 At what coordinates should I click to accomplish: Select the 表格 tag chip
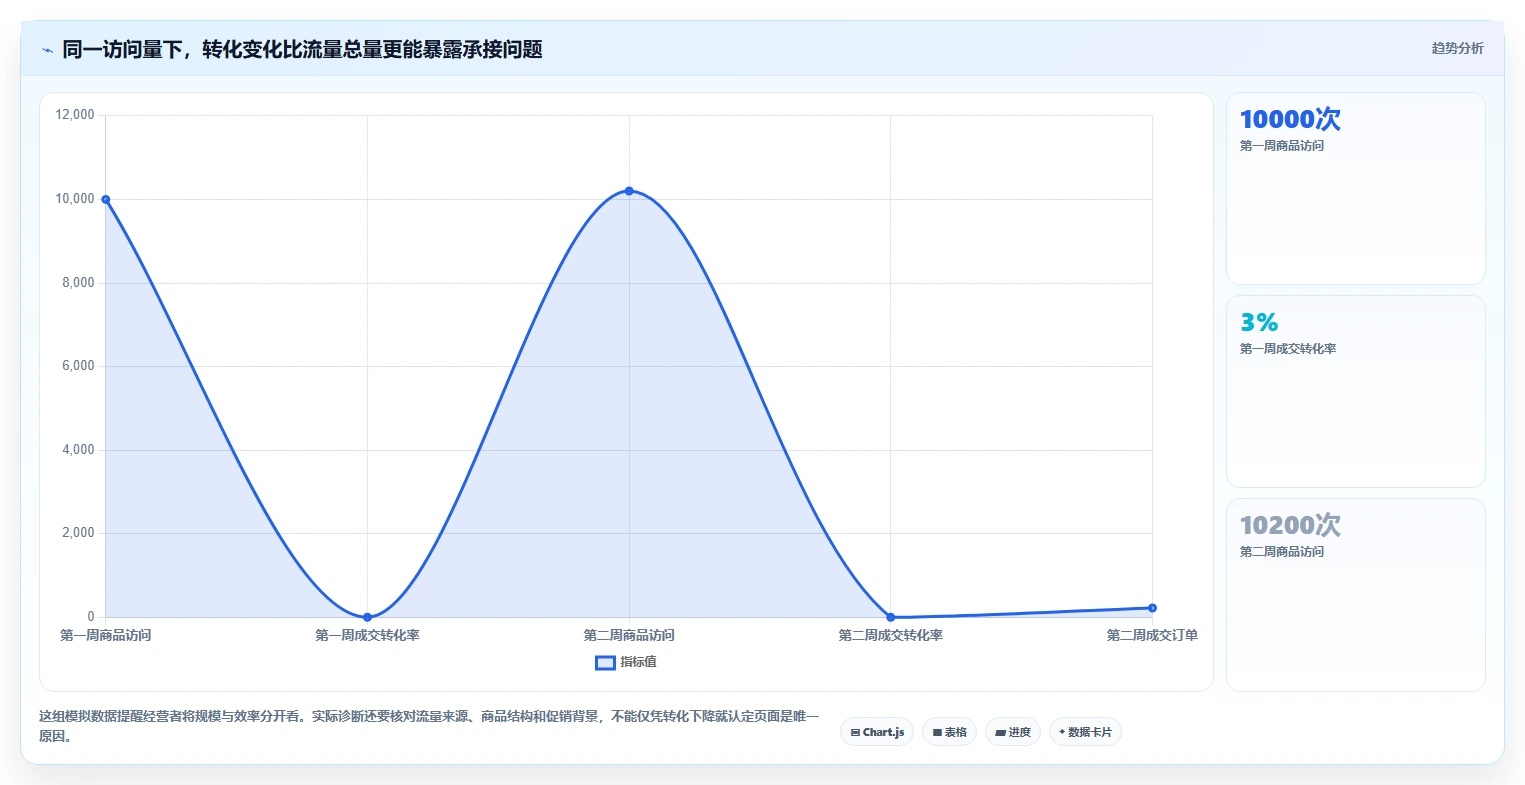[x=949, y=732]
